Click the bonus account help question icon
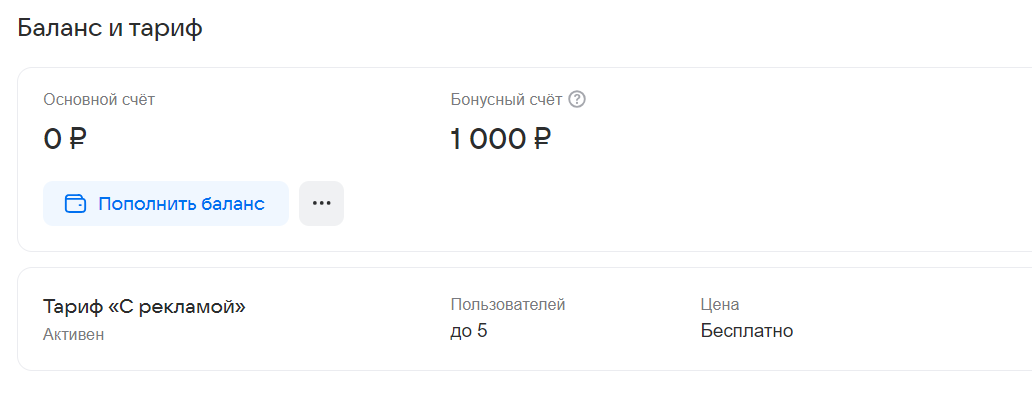Image resolution: width=1032 pixels, height=405 pixels. [577, 100]
